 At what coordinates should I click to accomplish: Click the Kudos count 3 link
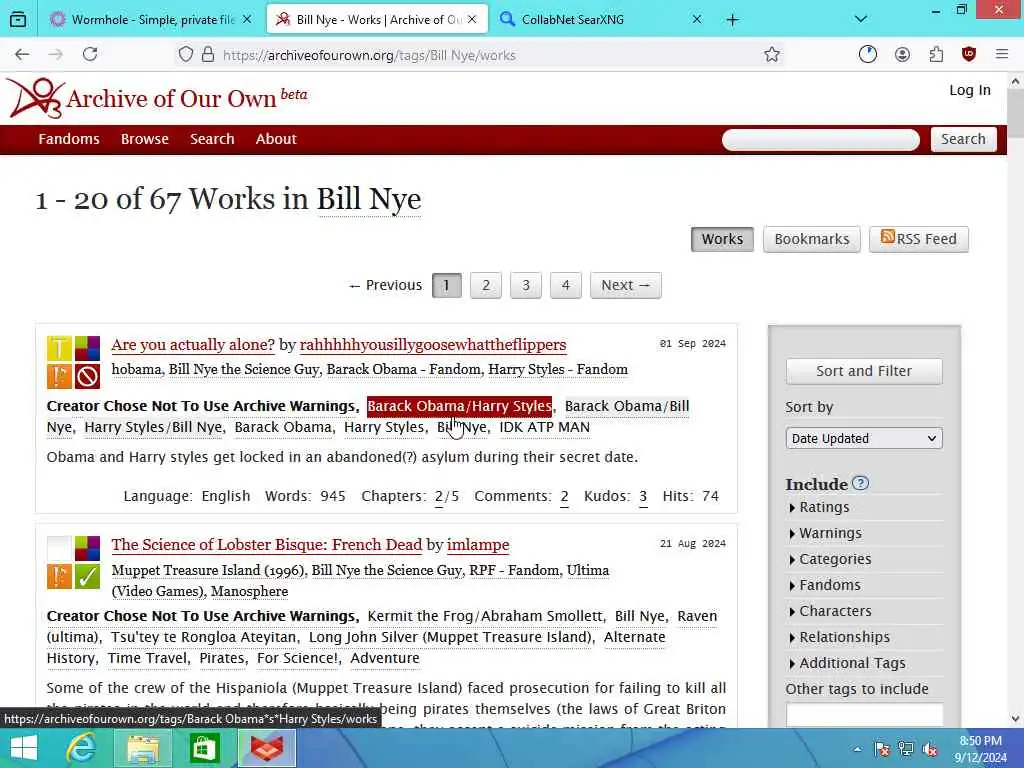(x=643, y=496)
